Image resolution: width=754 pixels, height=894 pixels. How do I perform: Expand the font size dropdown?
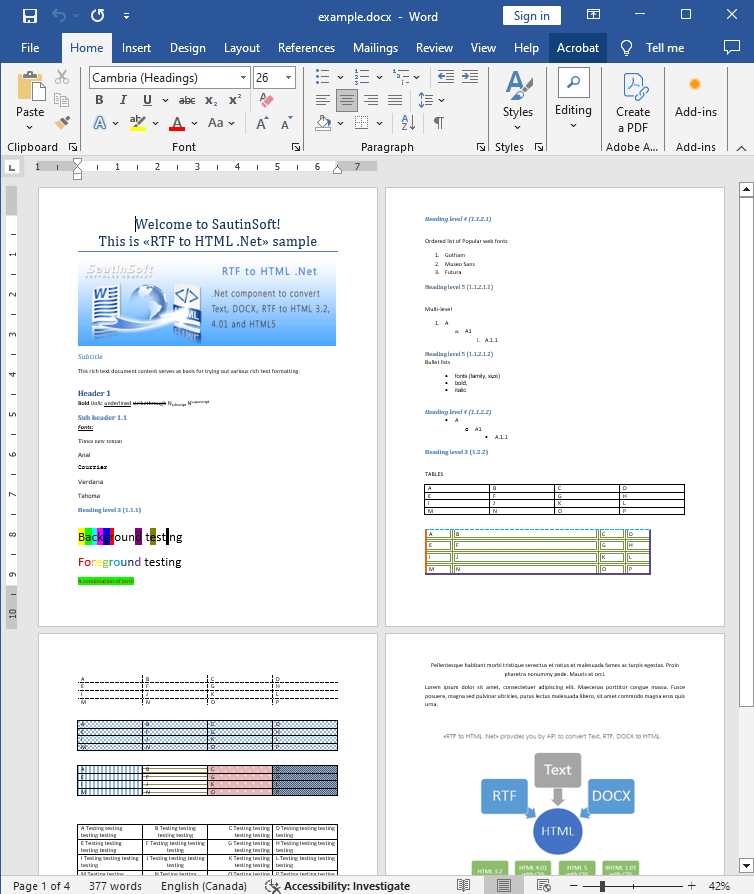coord(288,78)
